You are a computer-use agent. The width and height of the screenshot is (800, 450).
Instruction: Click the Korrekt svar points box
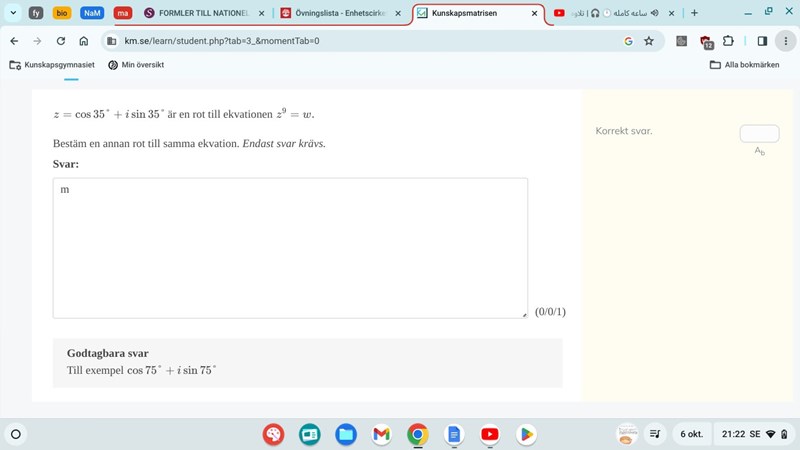tap(759, 133)
